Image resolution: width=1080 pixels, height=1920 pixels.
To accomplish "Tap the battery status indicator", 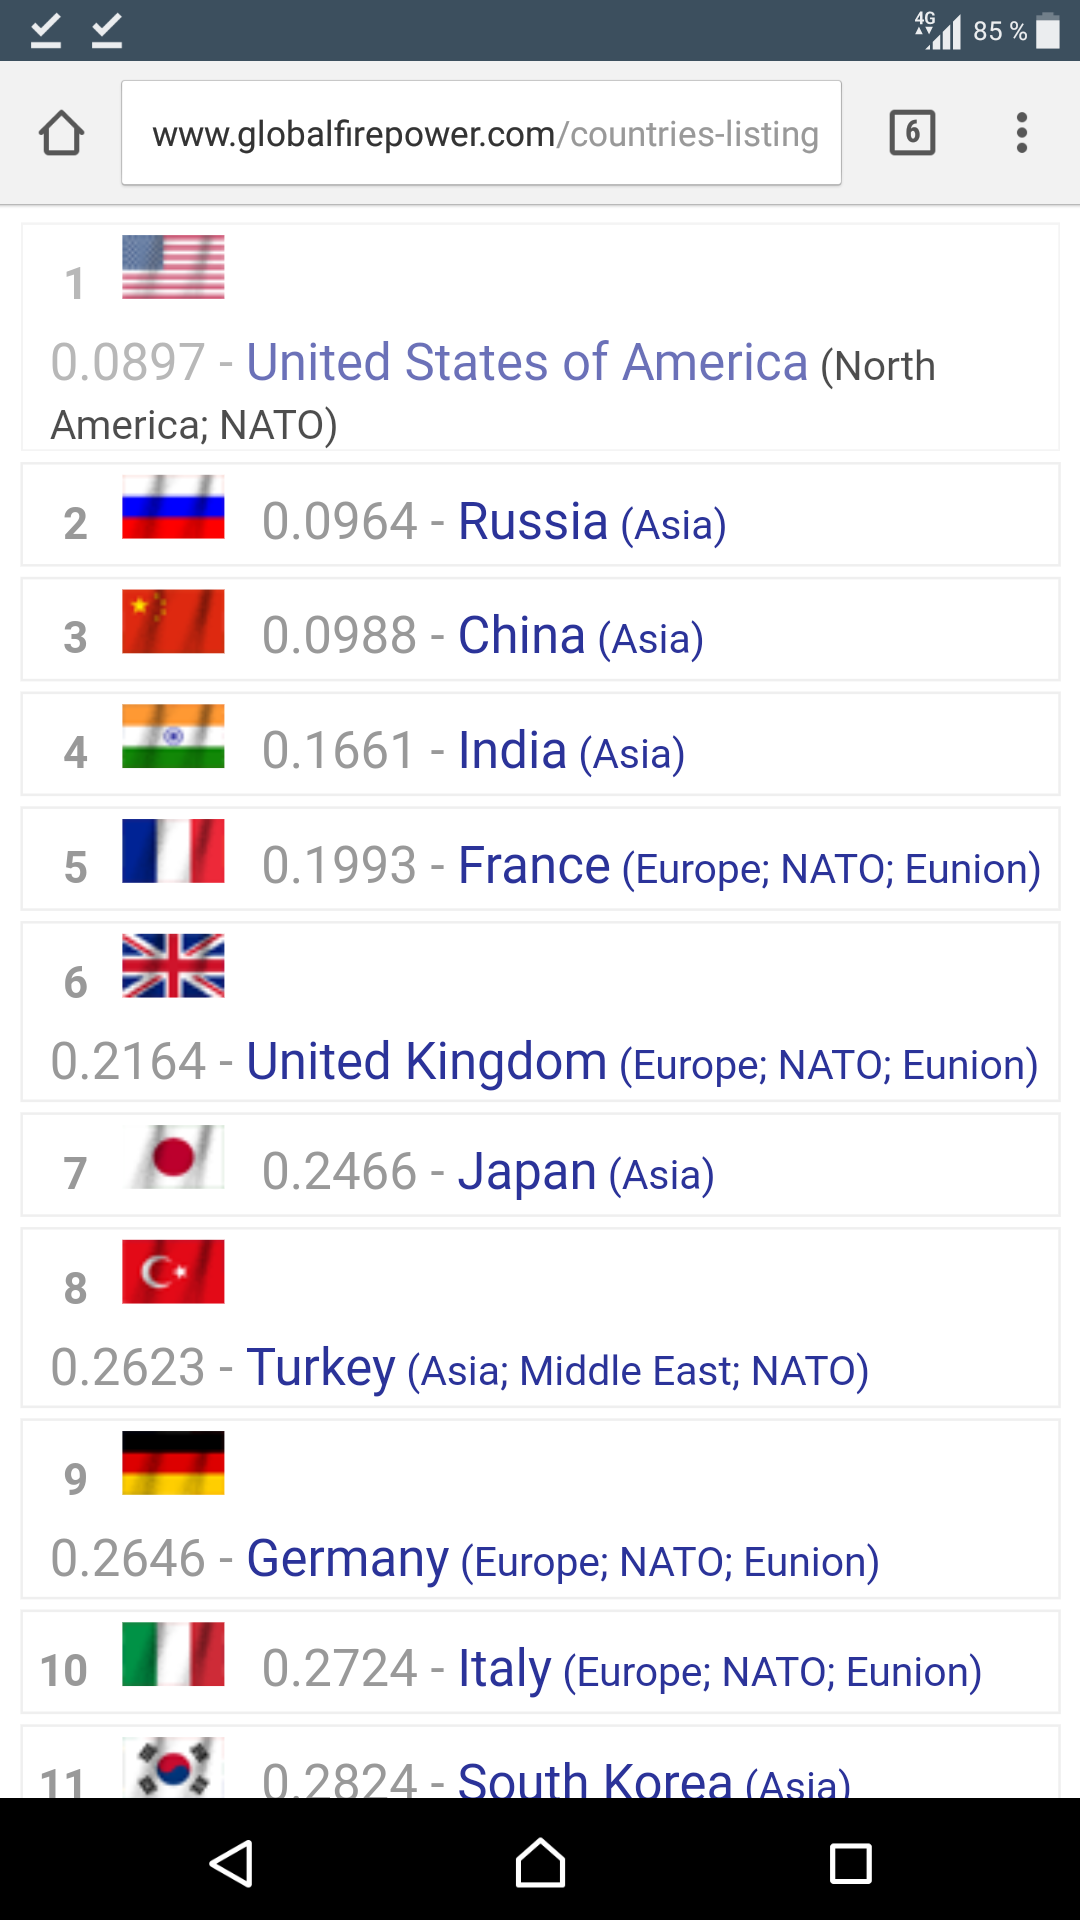I will [1047, 30].
